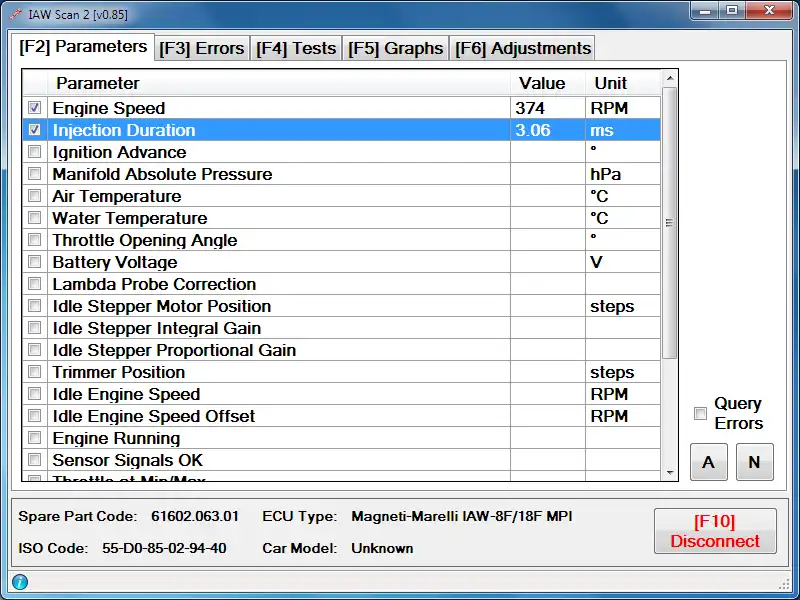Viewport: 800px width, 600px height.
Task: Switch to the [F2] Parameters tab
Action: 83,47
